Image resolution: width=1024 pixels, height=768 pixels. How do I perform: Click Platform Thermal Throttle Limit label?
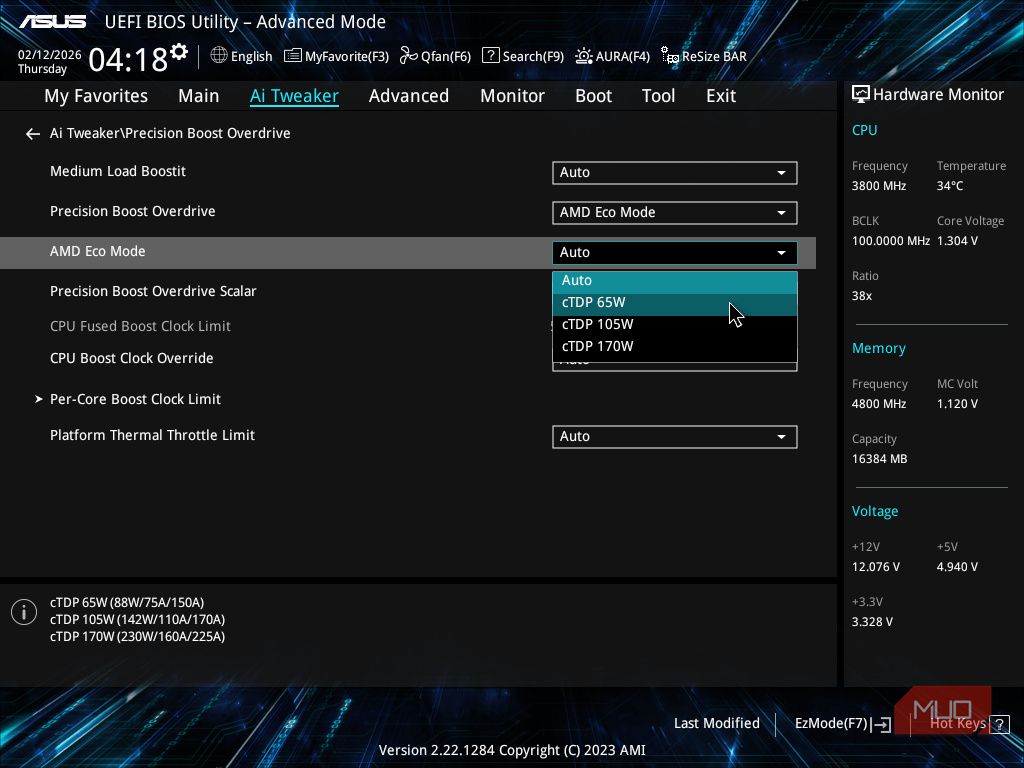point(152,436)
